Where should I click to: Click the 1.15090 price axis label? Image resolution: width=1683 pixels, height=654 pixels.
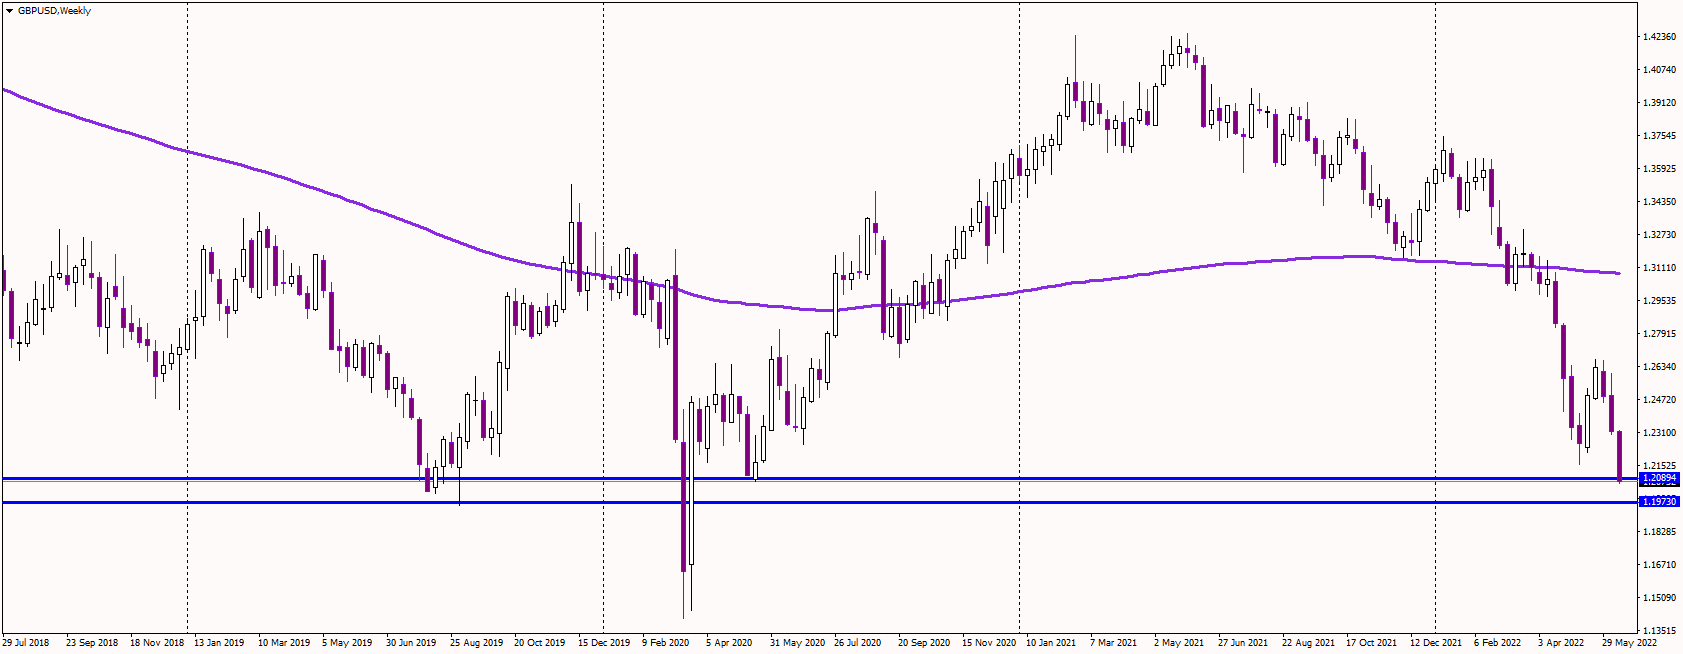pos(1660,598)
